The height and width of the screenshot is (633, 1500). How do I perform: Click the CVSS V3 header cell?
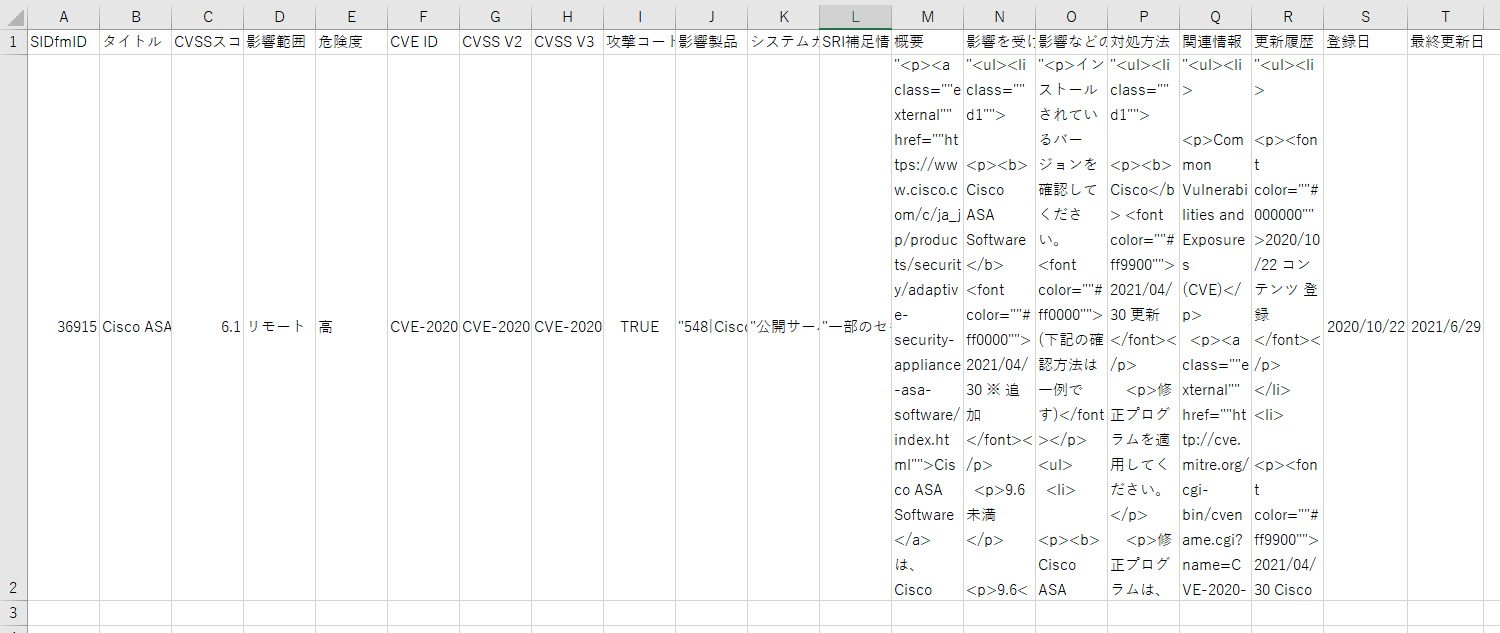[568, 42]
